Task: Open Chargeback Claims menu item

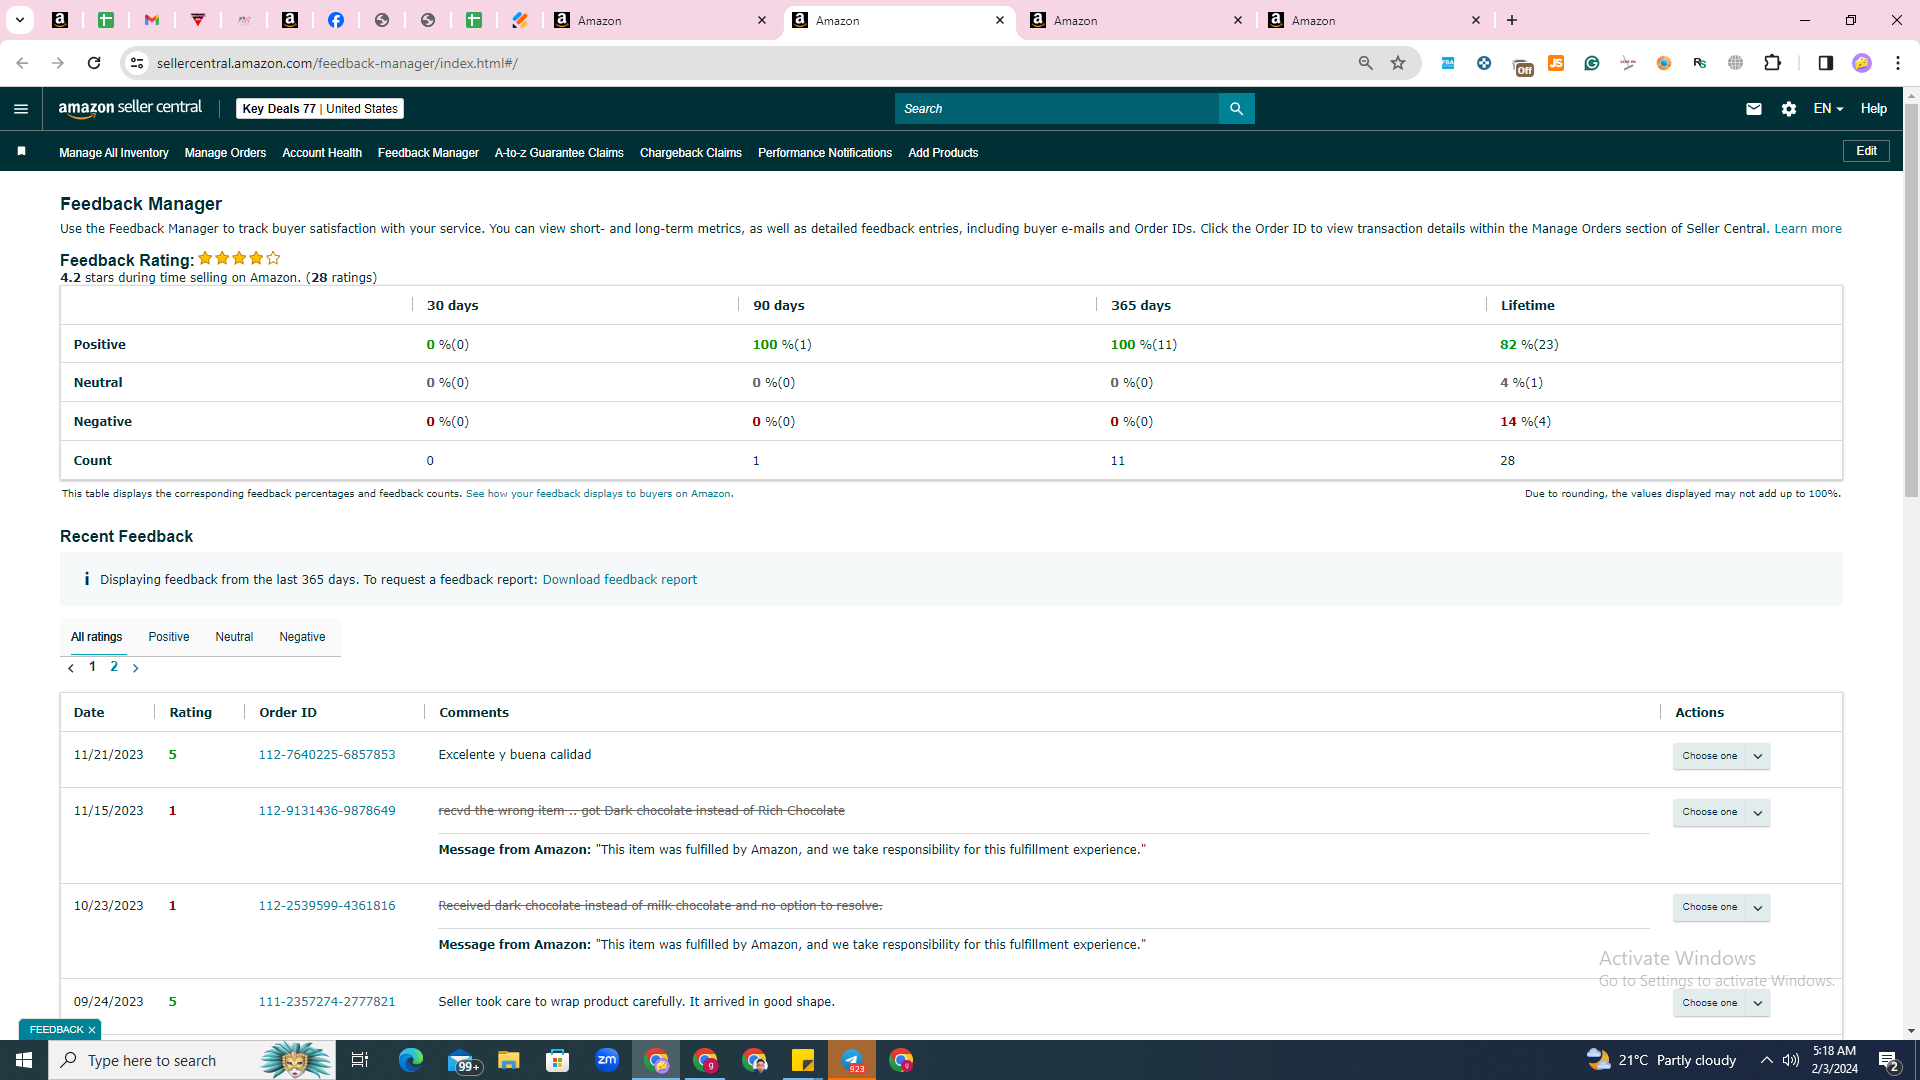Action: pos(691,153)
